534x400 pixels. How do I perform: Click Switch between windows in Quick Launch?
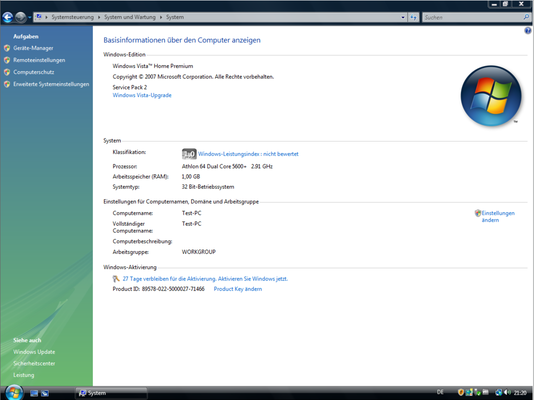(x=45, y=393)
